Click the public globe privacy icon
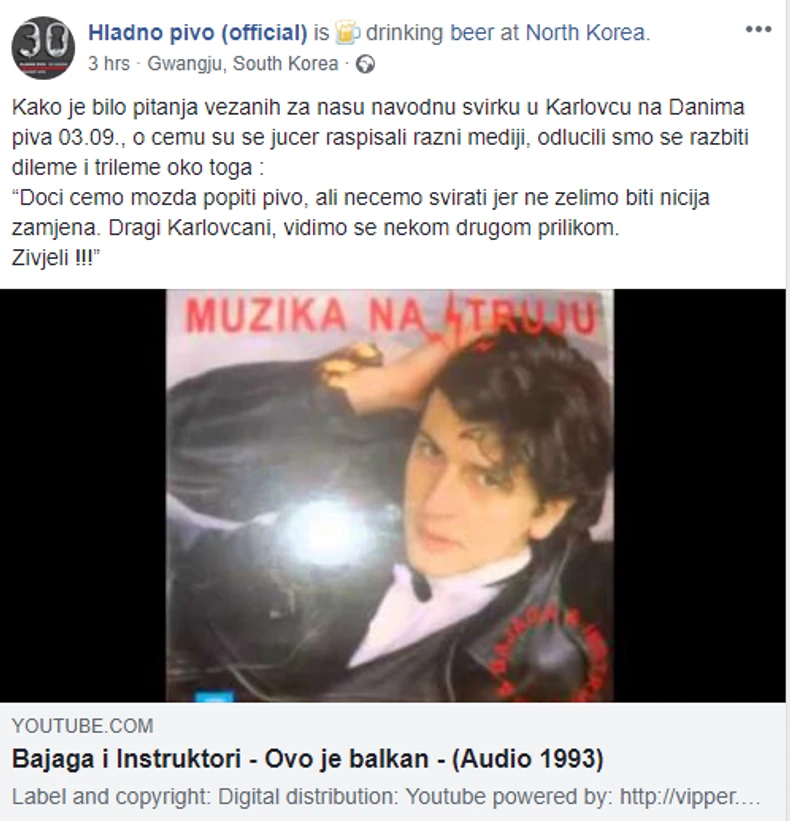790x821 pixels. coord(365,64)
